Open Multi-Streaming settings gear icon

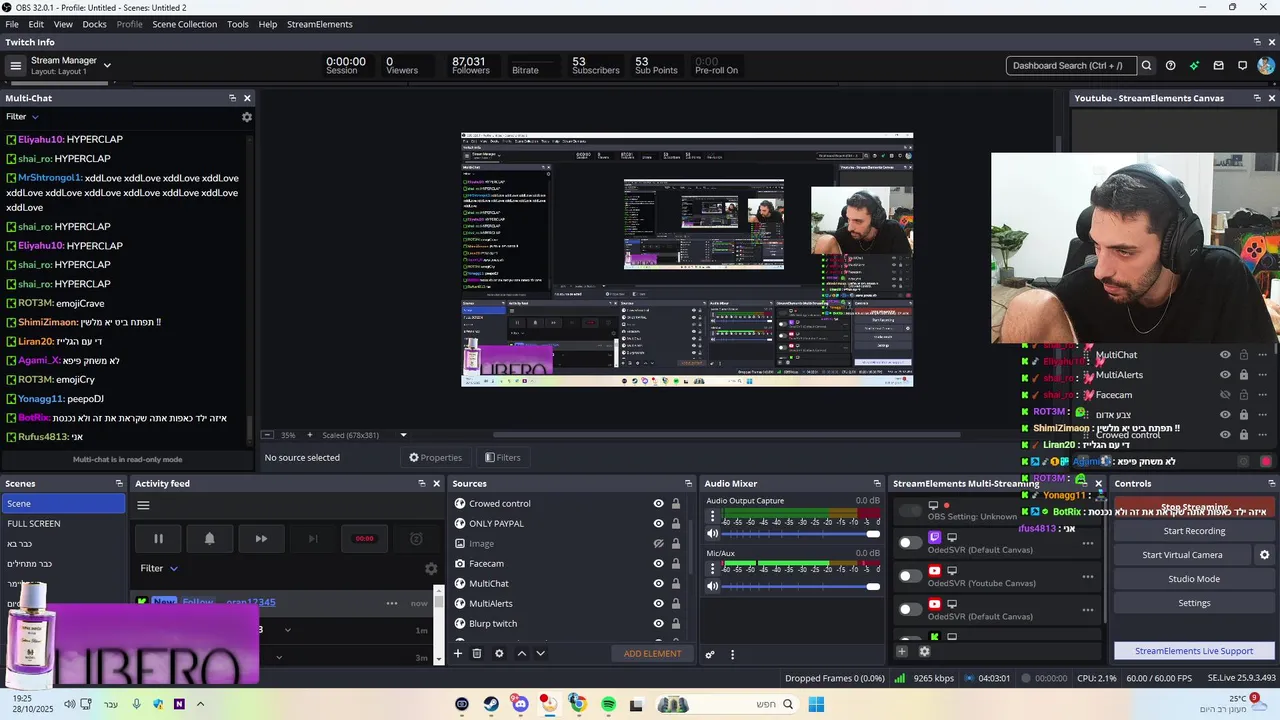pos(924,651)
